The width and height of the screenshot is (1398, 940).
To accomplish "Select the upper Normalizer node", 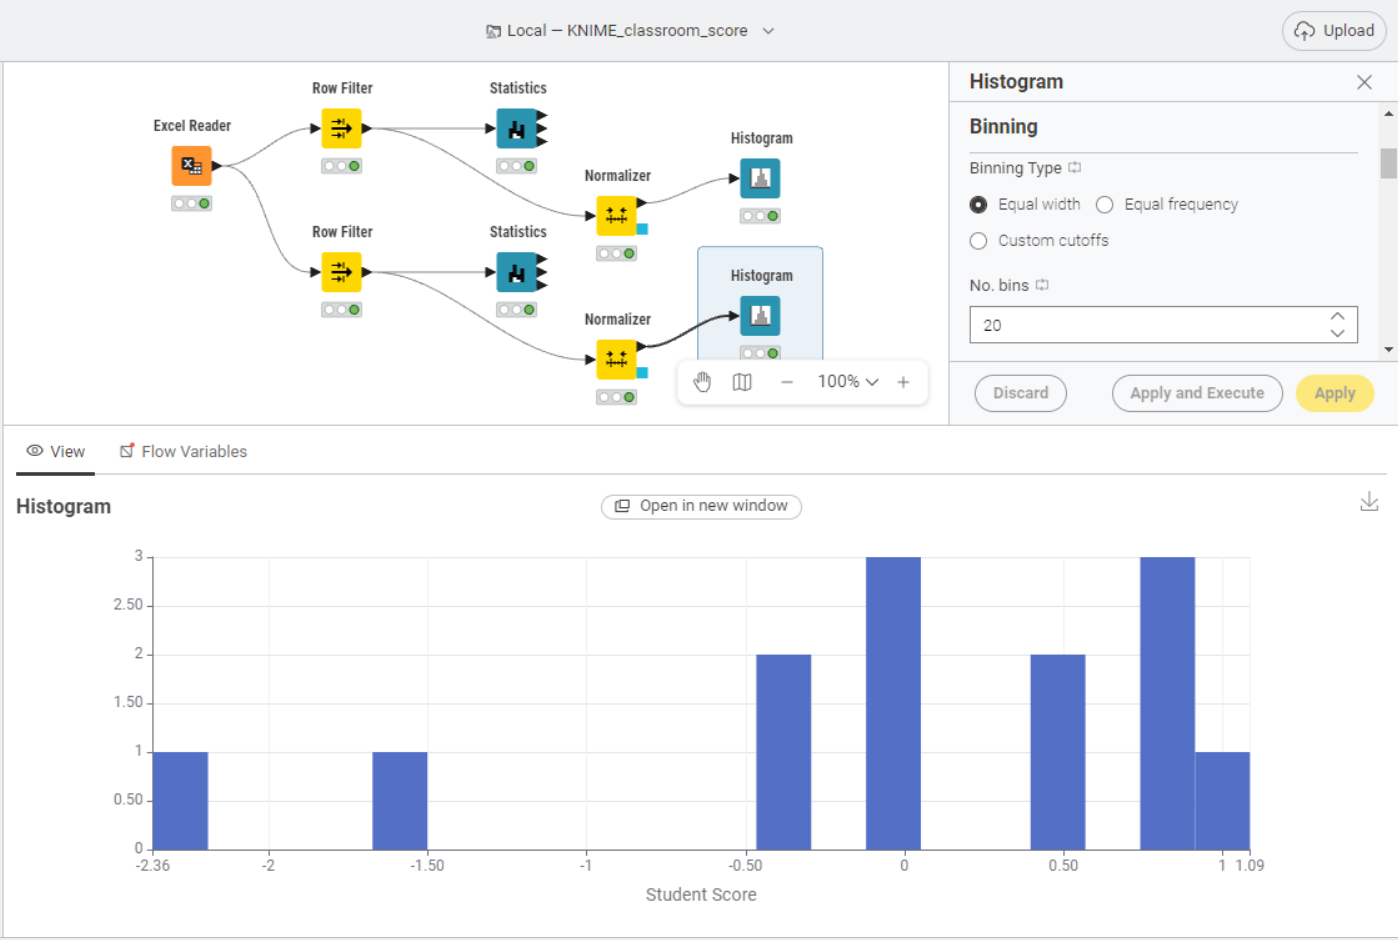I will 616,216.
